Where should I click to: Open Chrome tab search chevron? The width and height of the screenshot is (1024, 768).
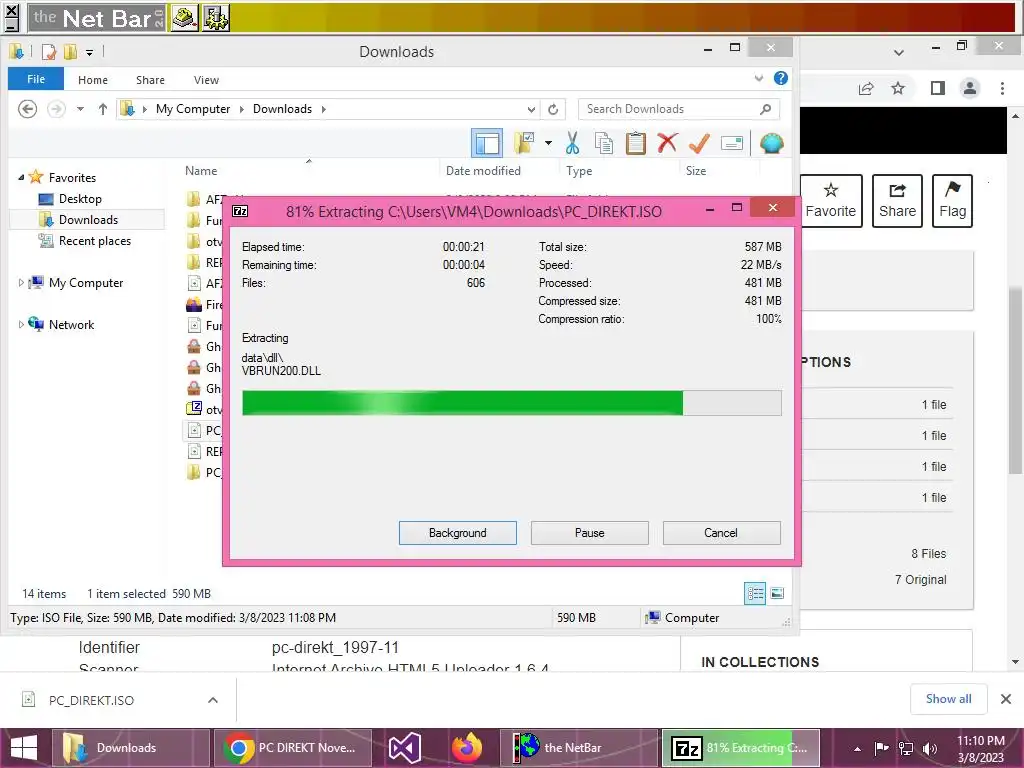tap(899, 52)
